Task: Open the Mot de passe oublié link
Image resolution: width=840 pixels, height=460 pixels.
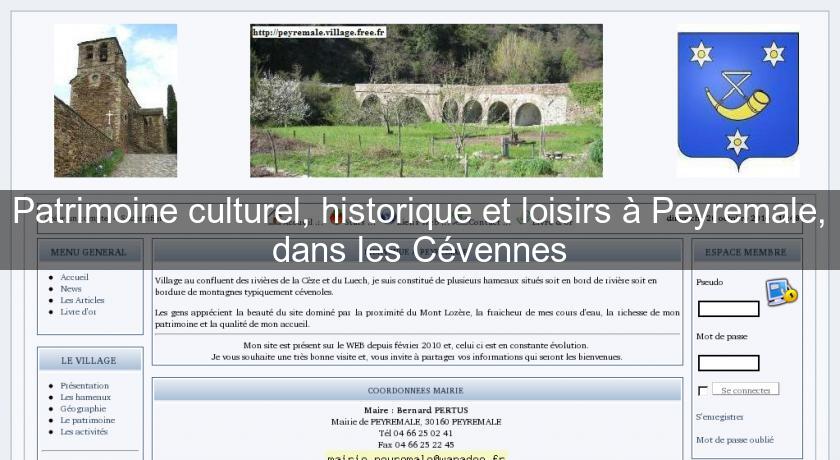Action: 735,440
